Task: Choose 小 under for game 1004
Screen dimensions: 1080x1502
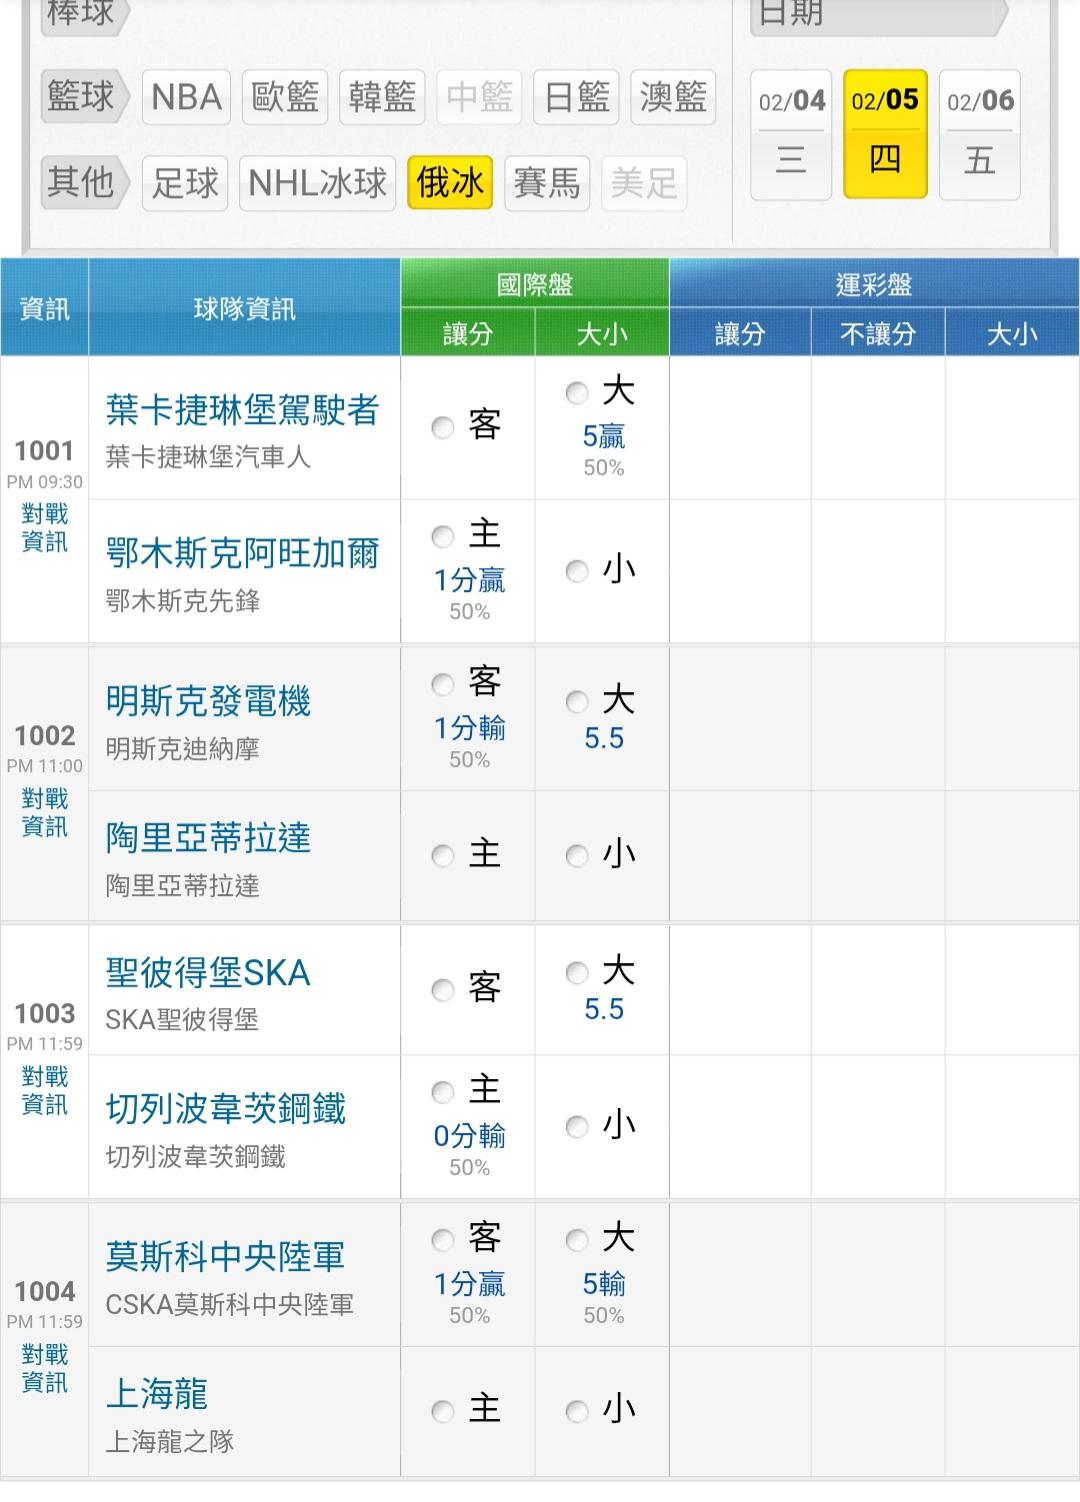Action: [x=577, y=1411]
